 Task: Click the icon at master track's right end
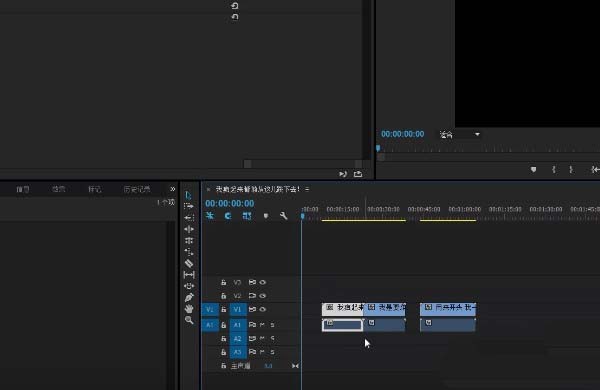click(x=295, y=366)
